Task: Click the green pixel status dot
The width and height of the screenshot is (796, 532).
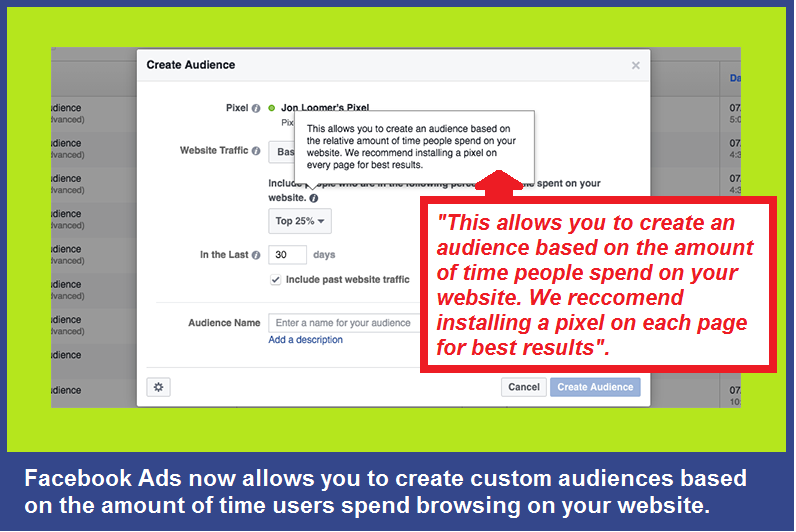Action: coord(271,108)
